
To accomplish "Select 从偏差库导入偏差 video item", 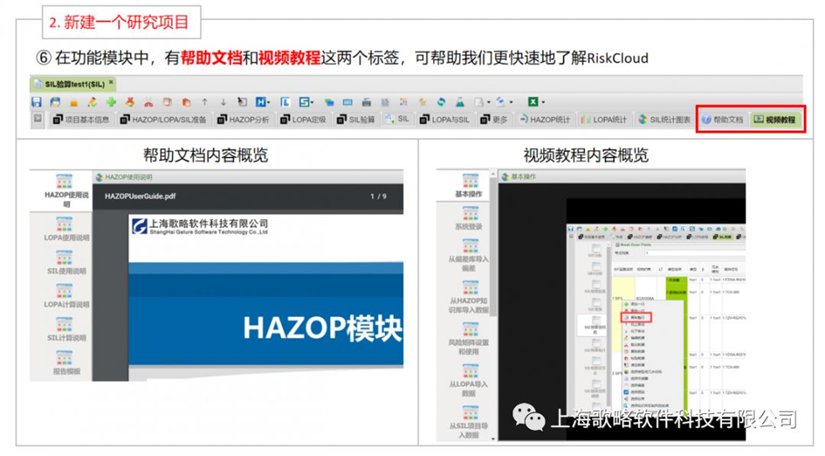I will tap(468, 255).
